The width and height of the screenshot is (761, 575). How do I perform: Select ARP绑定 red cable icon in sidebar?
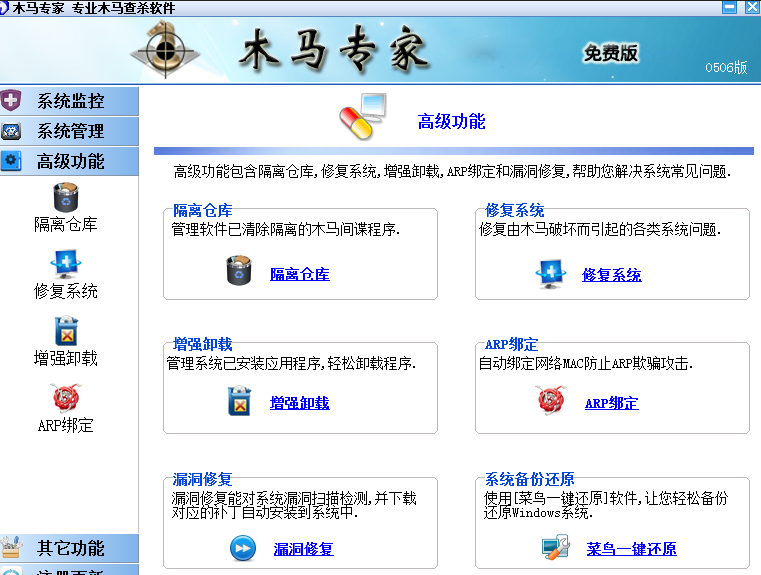tap(66, 398)
